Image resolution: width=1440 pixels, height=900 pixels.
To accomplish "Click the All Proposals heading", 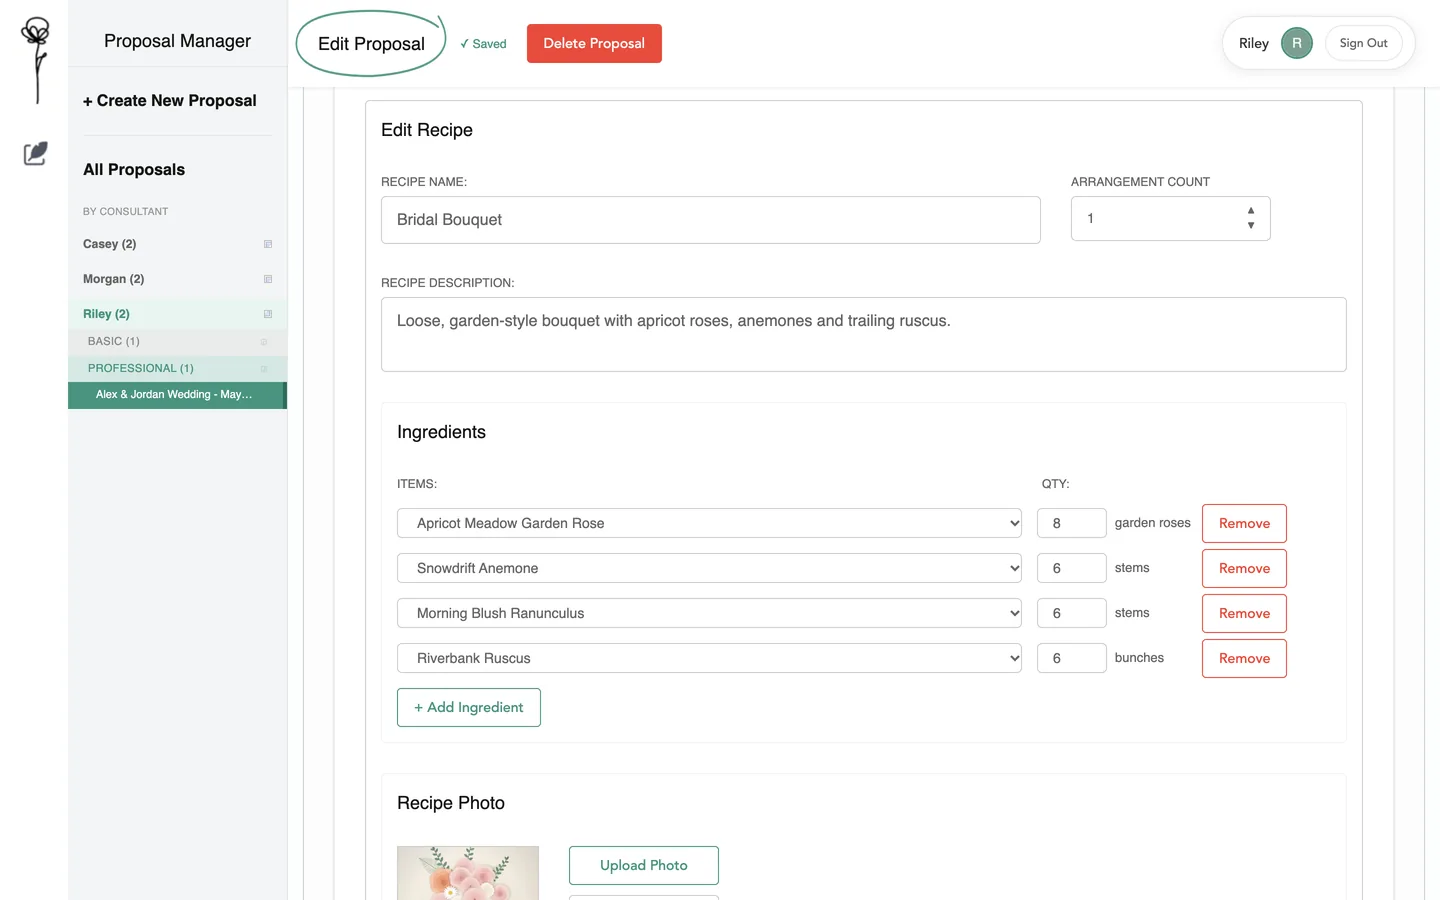I will [x=134, y=170].
